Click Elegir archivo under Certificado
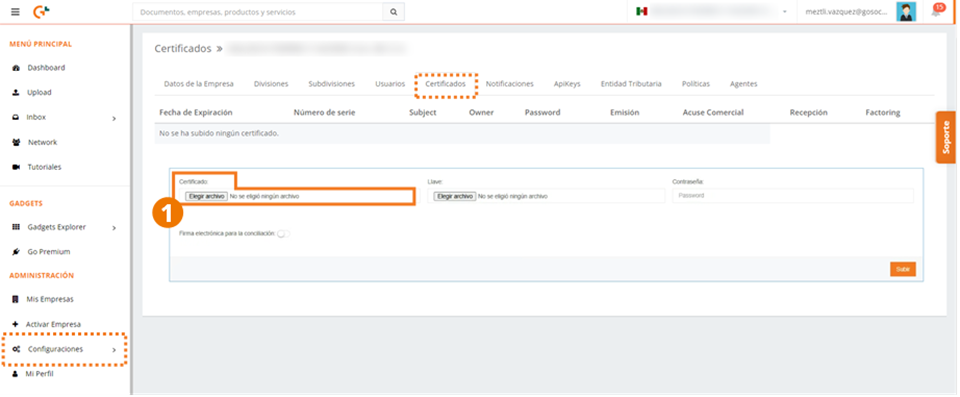960x397 pixels. coord(206,196)
